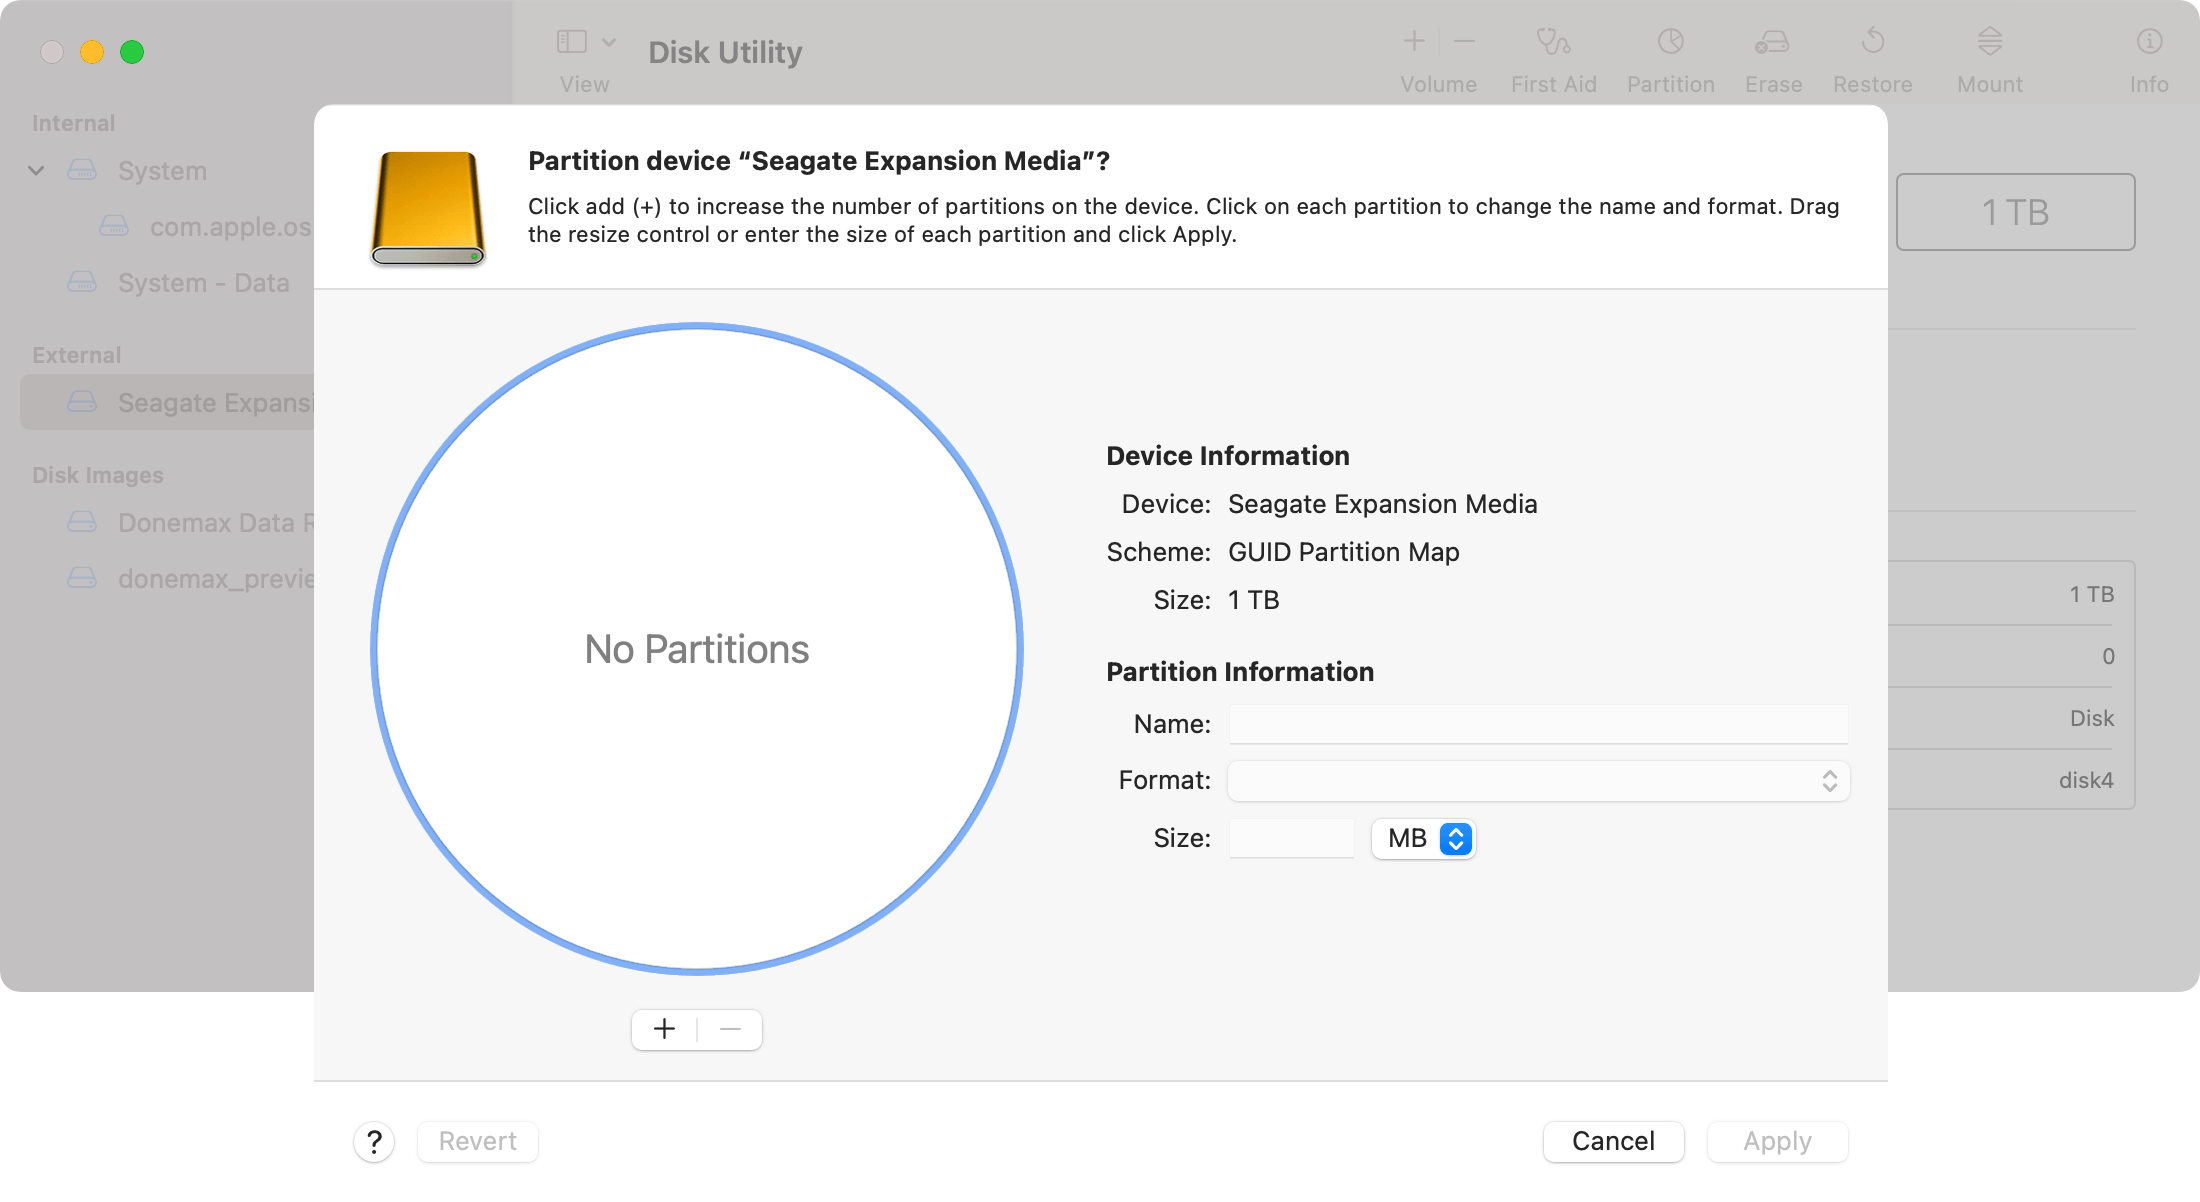Image resolution: width=2200 pixels, height=1202 pixels.
Task: Click the sidebar View toggle icon
Action: click(x=571, y=41)
